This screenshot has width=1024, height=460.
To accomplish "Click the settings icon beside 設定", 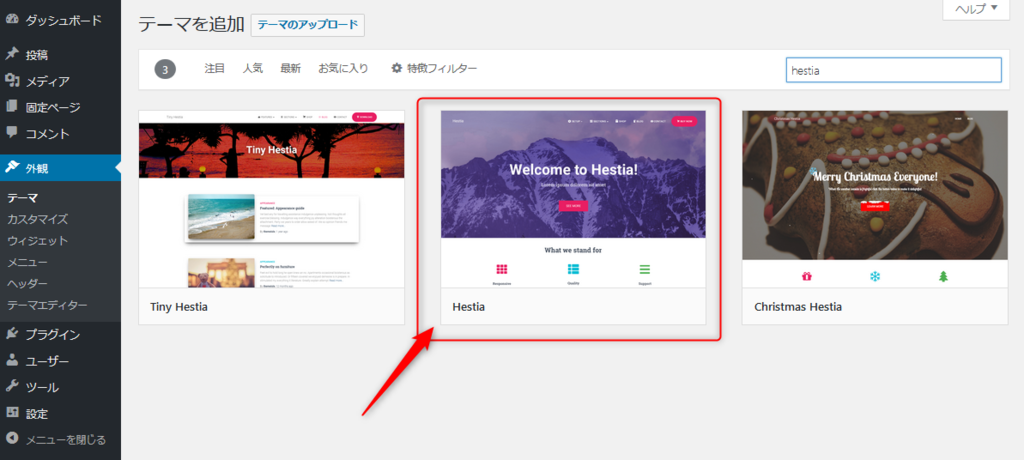I will pos(12,413).
